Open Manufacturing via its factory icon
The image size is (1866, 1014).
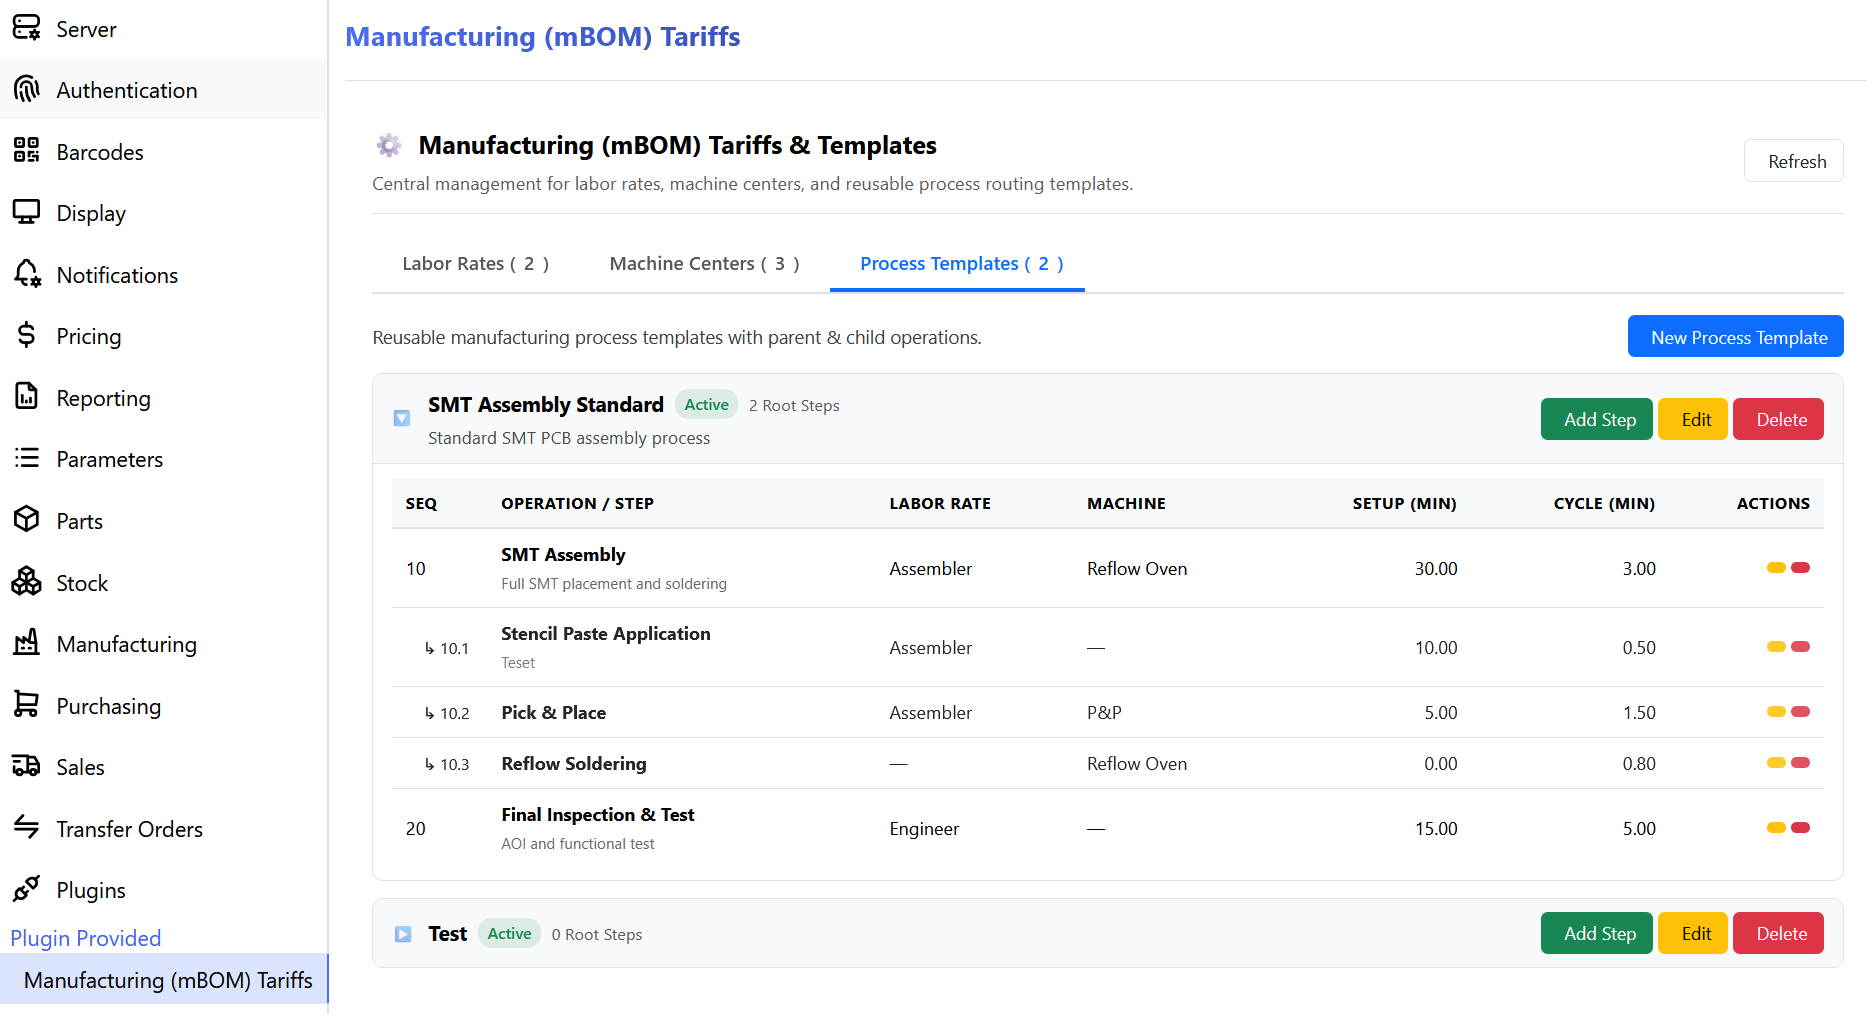pos(27,643)
